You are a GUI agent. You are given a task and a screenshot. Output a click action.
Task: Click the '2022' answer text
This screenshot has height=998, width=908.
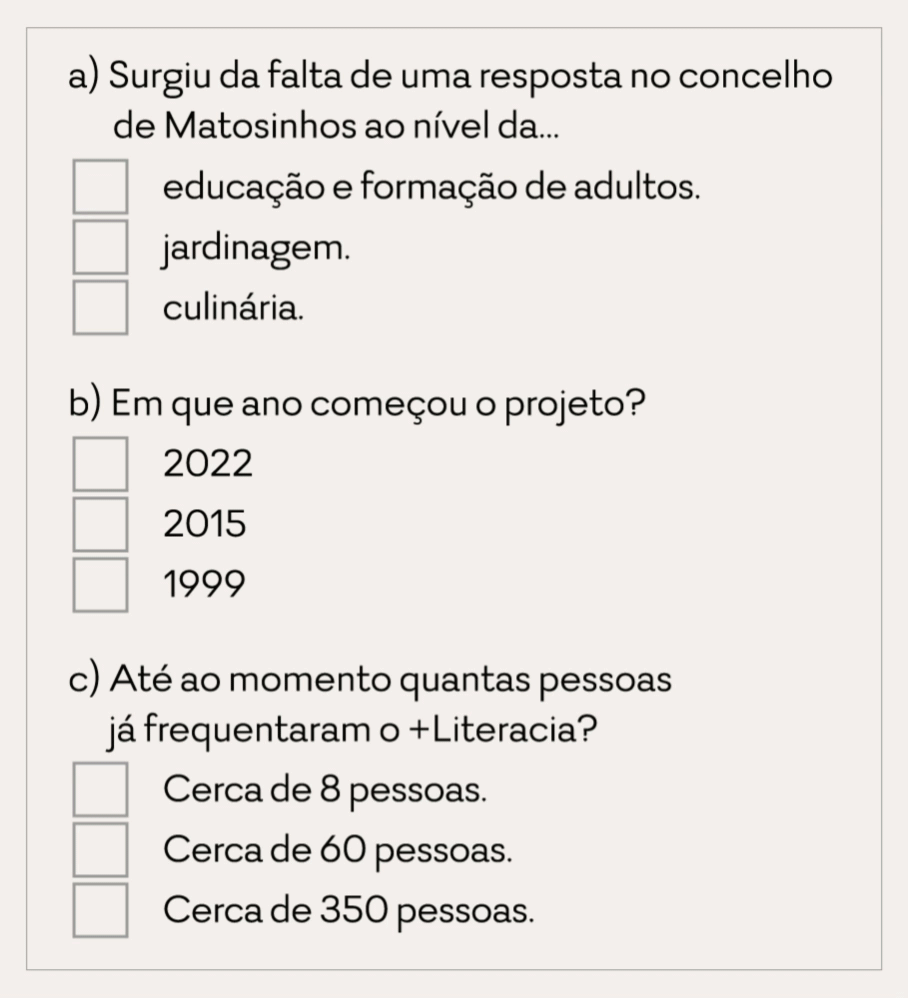coord(208,464)
